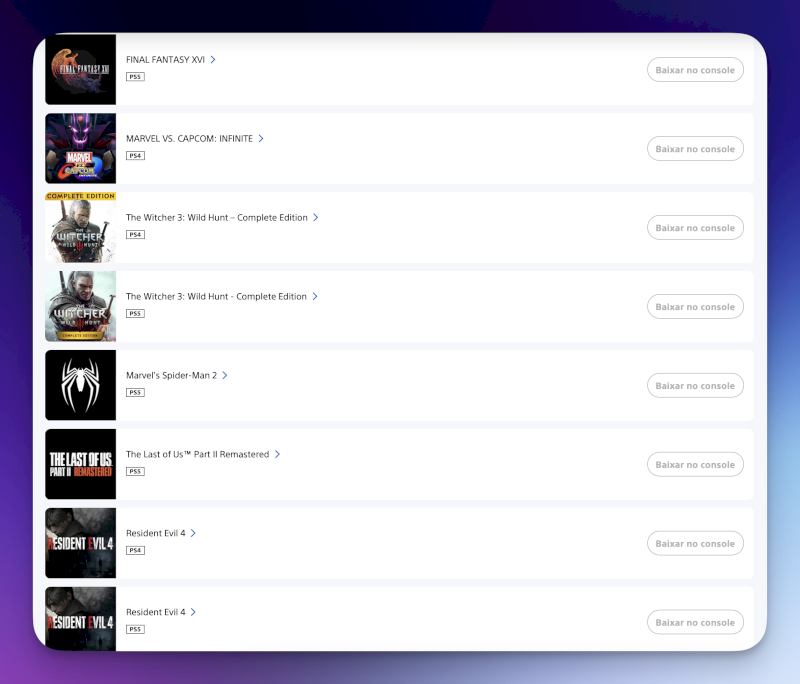Click Baixar no console for Resident Evil 4 PS4

pyautogui.click(x=695, y=543)
